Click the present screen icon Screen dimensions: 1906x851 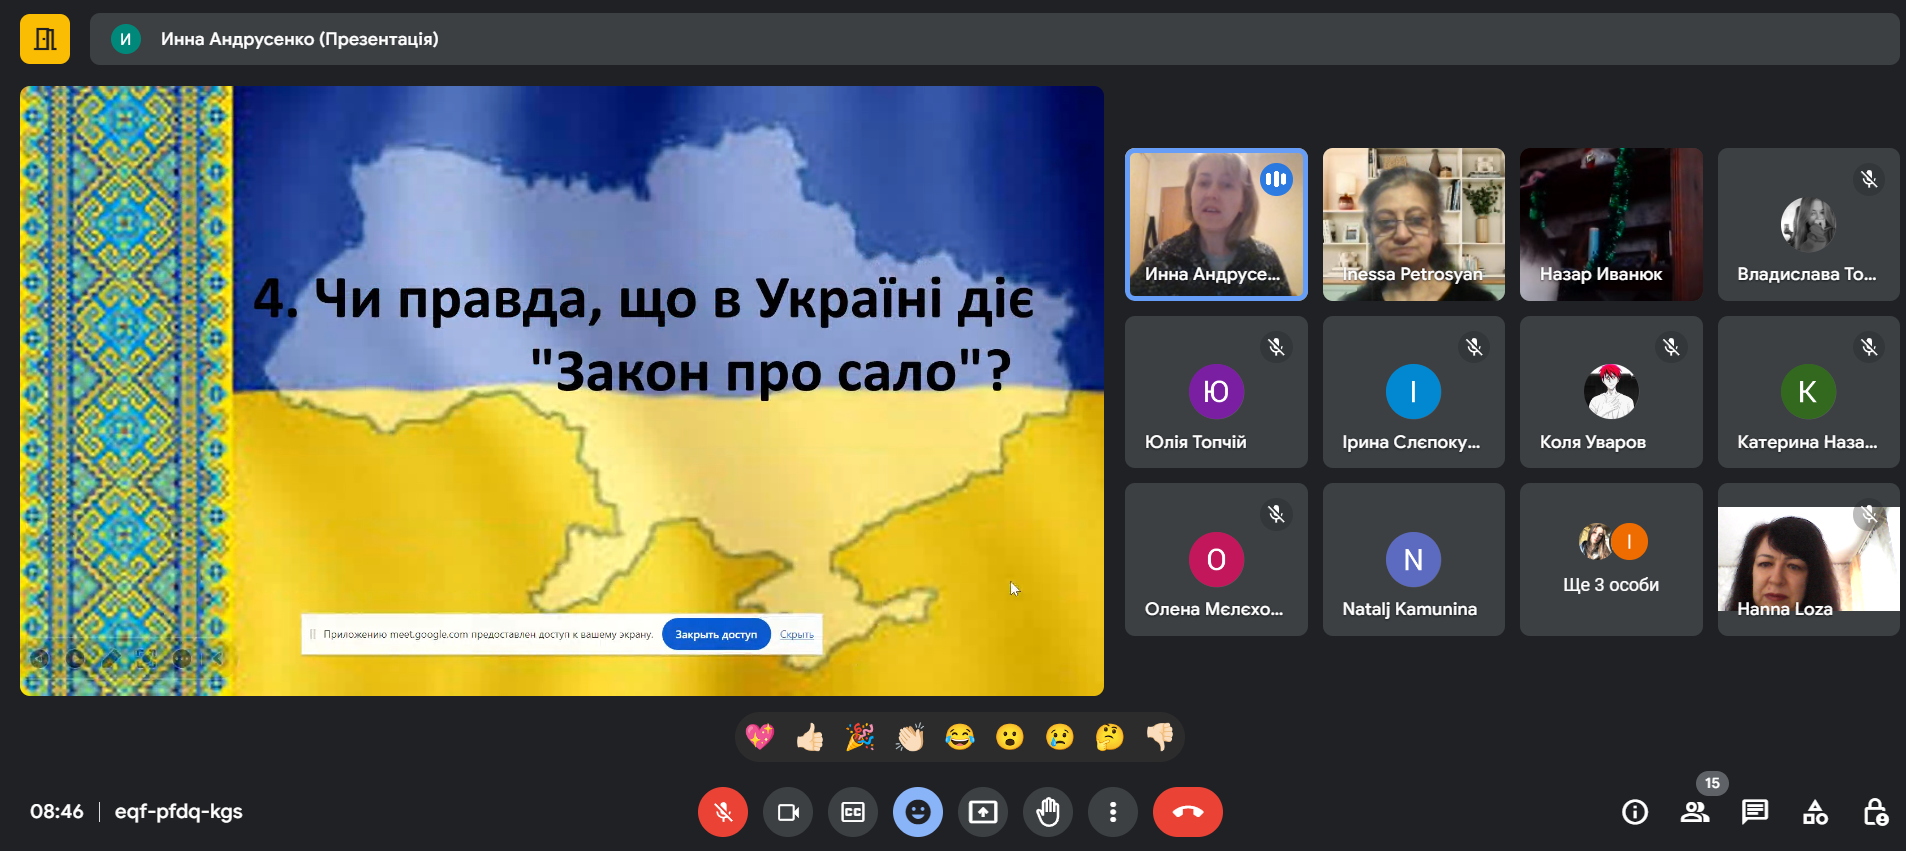(x=983, y=812)
